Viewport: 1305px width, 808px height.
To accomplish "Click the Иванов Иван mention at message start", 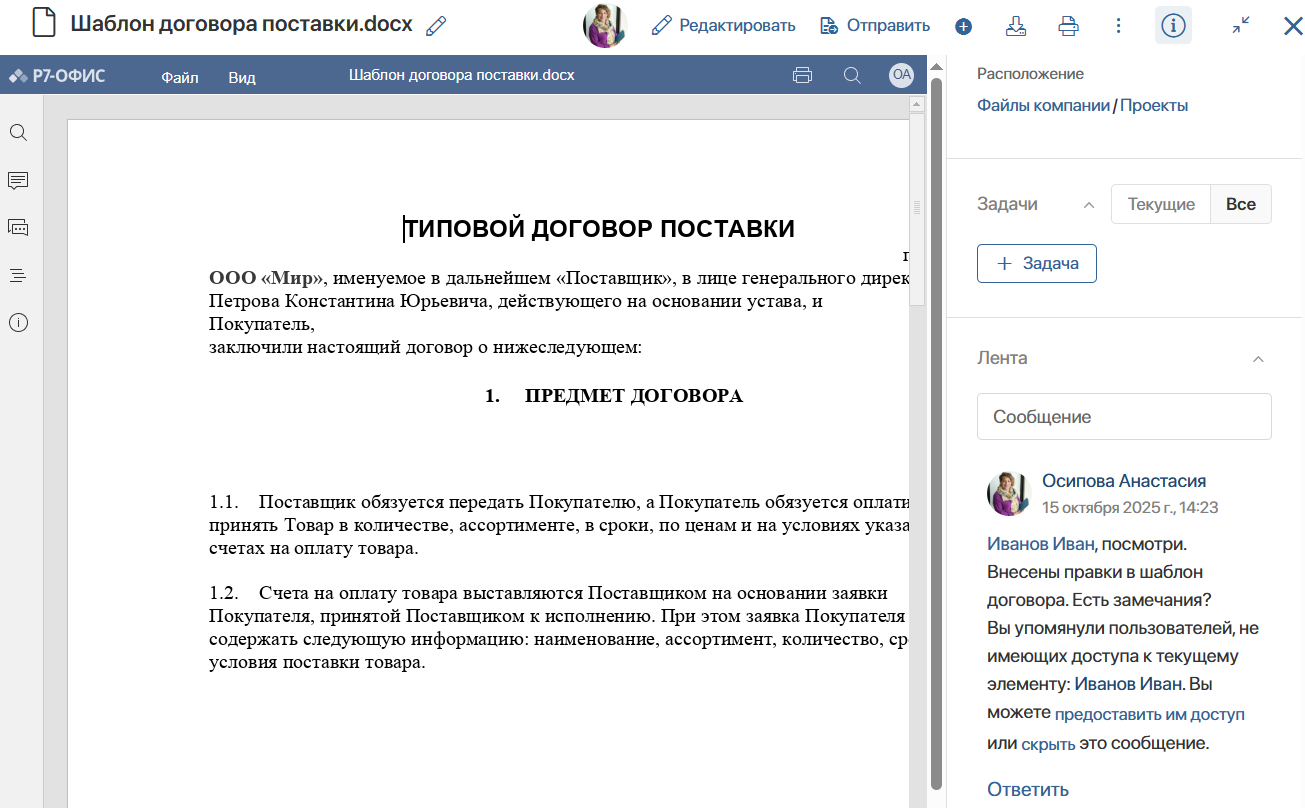I will [1041, 544].
